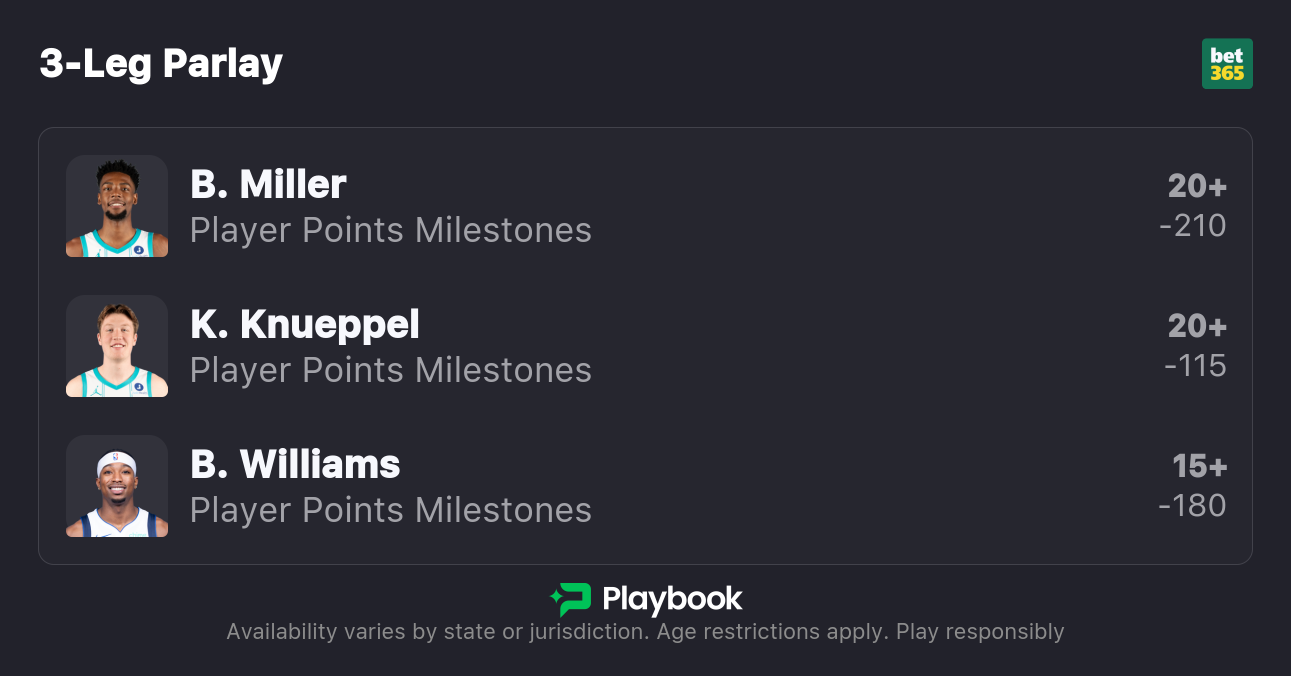Select the K. Knueppel player name
1291x676 pixels.
[x=305, y=325]
